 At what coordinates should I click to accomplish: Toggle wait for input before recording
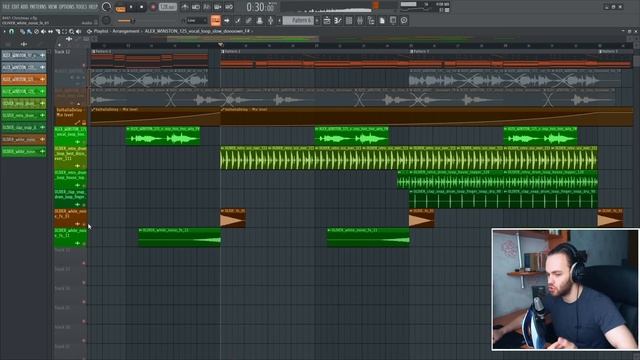click(x=196, y=7)
